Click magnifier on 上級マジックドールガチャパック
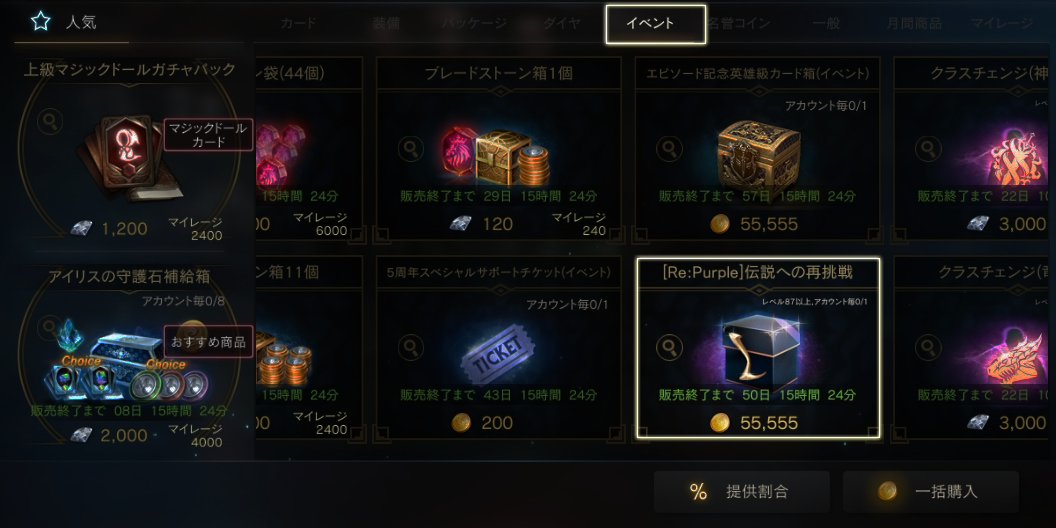This screenshot has width=1056, height=528. [50, 122]
